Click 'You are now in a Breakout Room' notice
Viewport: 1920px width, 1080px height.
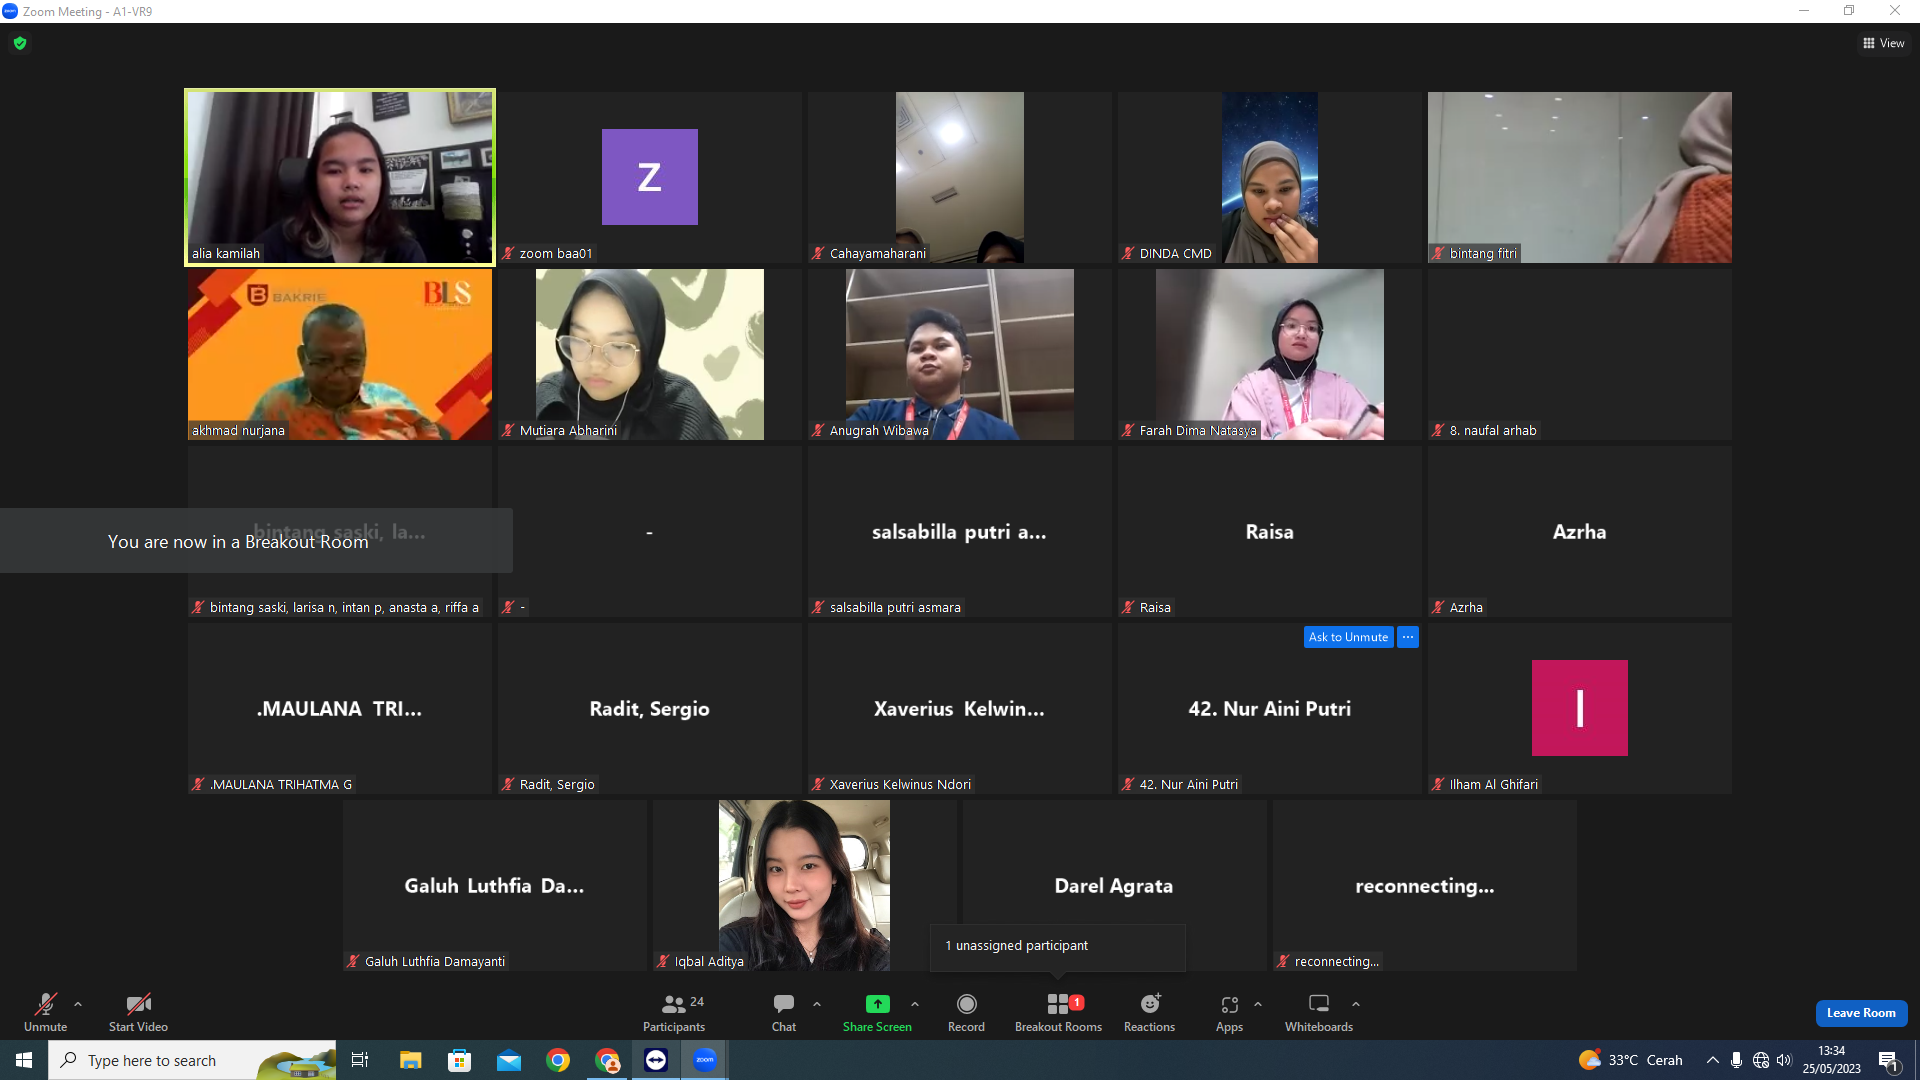tap(256, 541)
